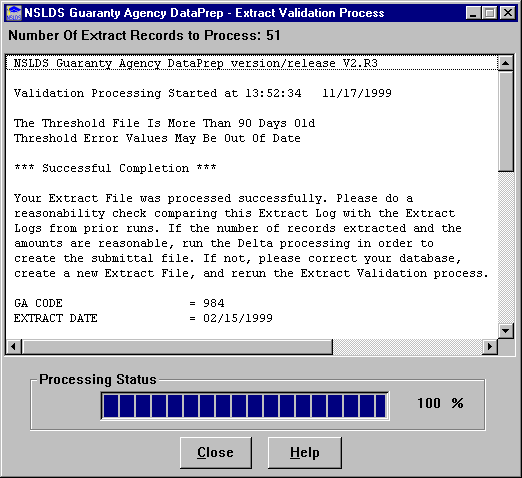Click 'Number Of Extract Records to Process: 51' label
522x478 pixels.
144,35
